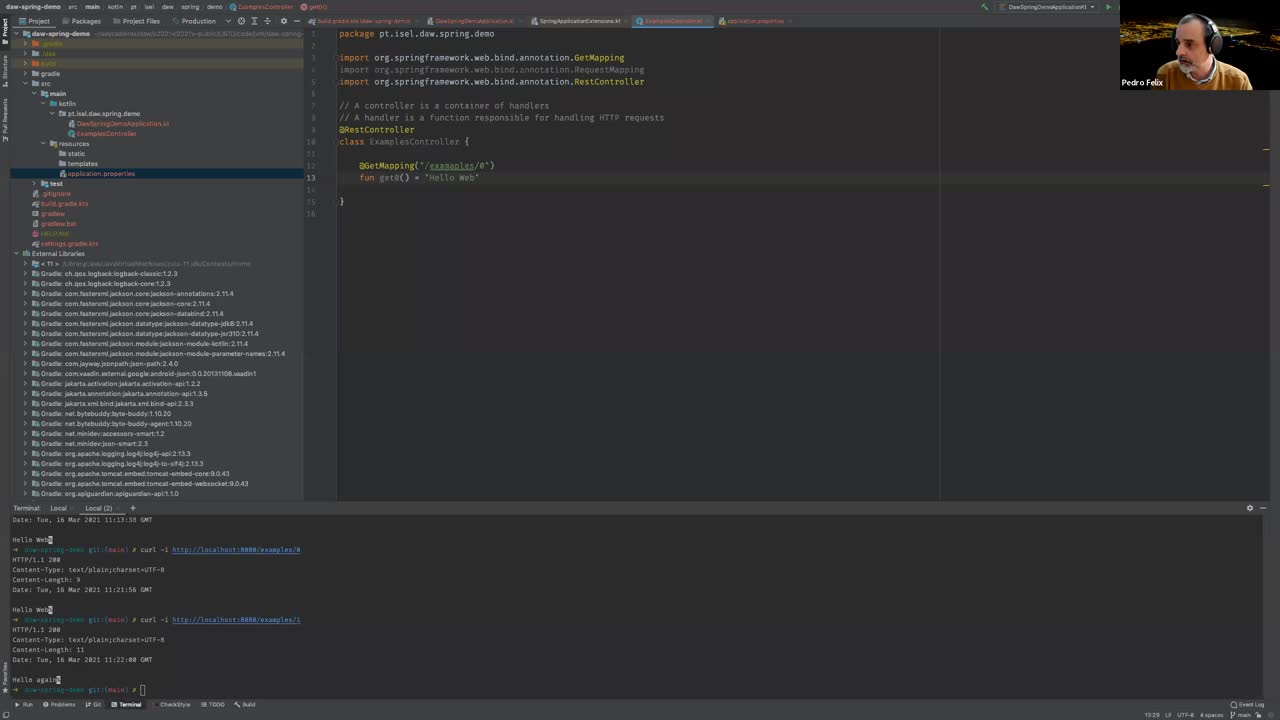1280x720 pixels.
Task: Open the Event Log
Action: 1246,705
